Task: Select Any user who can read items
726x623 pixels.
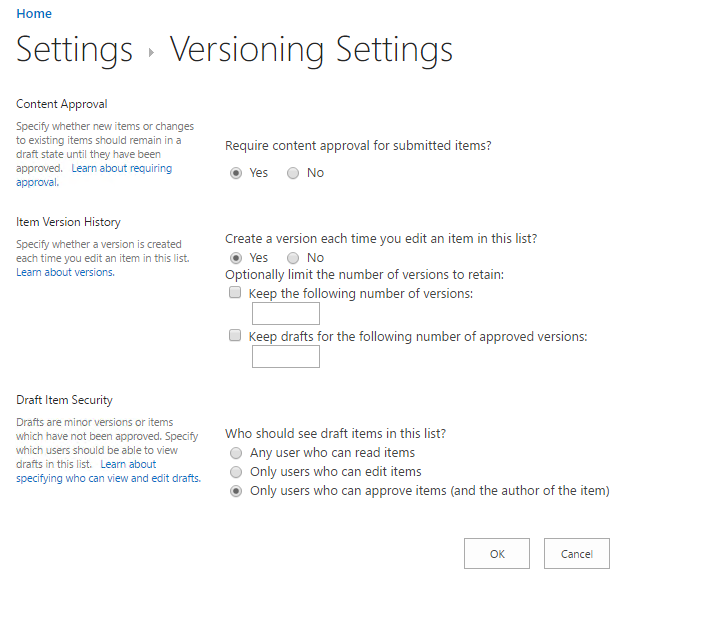Action: point(236,453)
